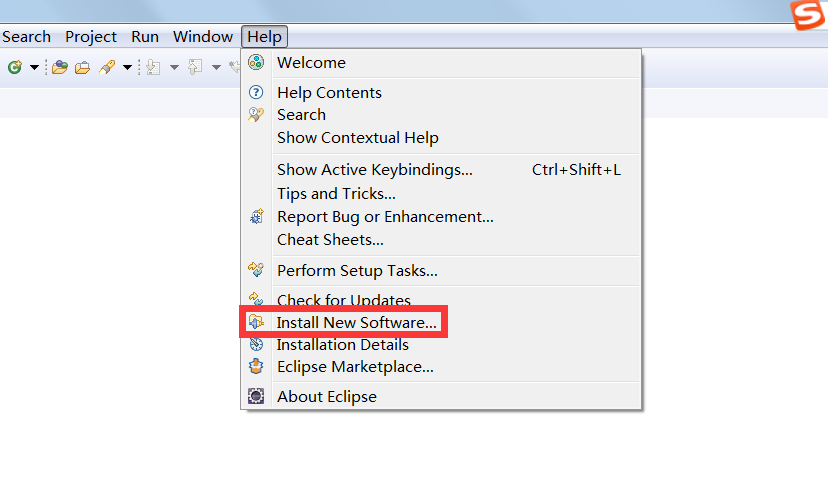This screenshot has height=499, width=828.
Task: Click the Installation Details icon
Action: pyautogui.click(x=256, y=345)
